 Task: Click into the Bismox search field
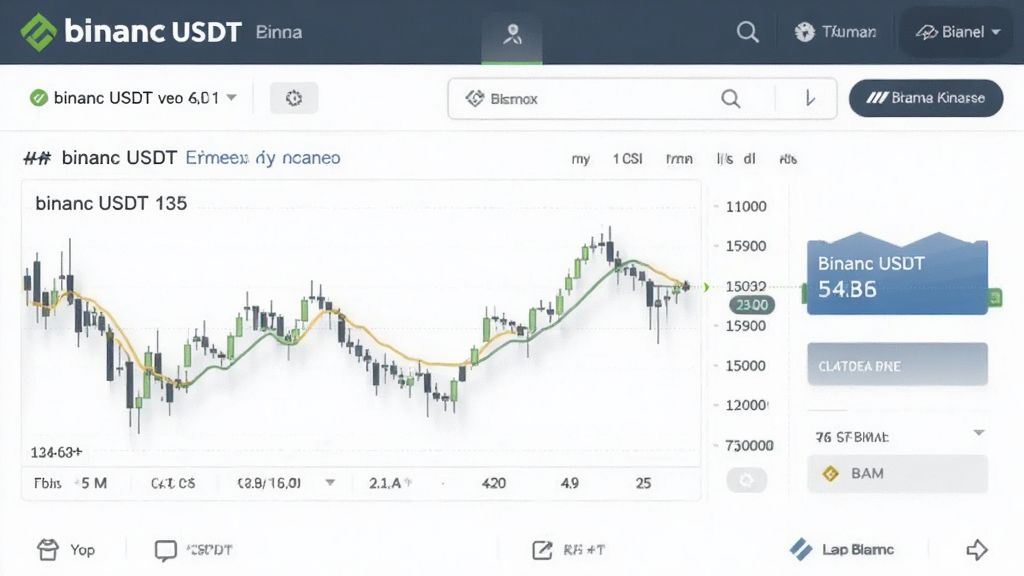642,99
